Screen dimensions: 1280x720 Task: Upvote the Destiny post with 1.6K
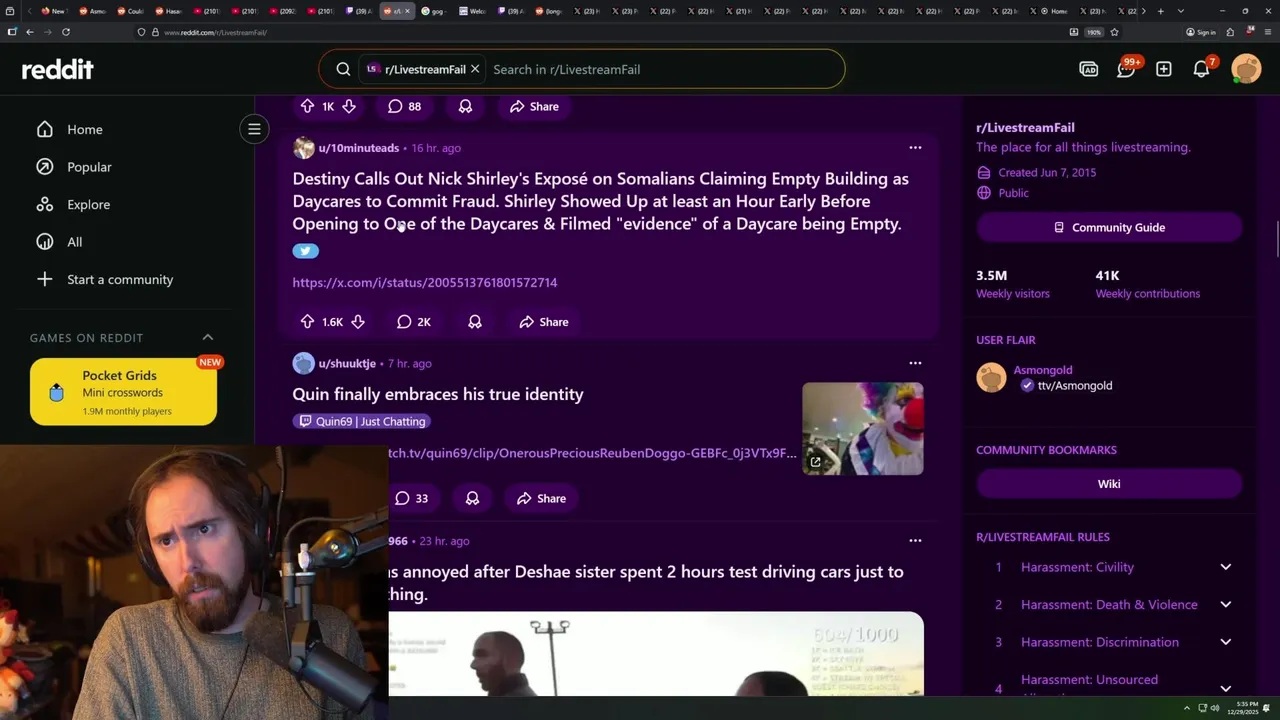click(x=307, y=322)
